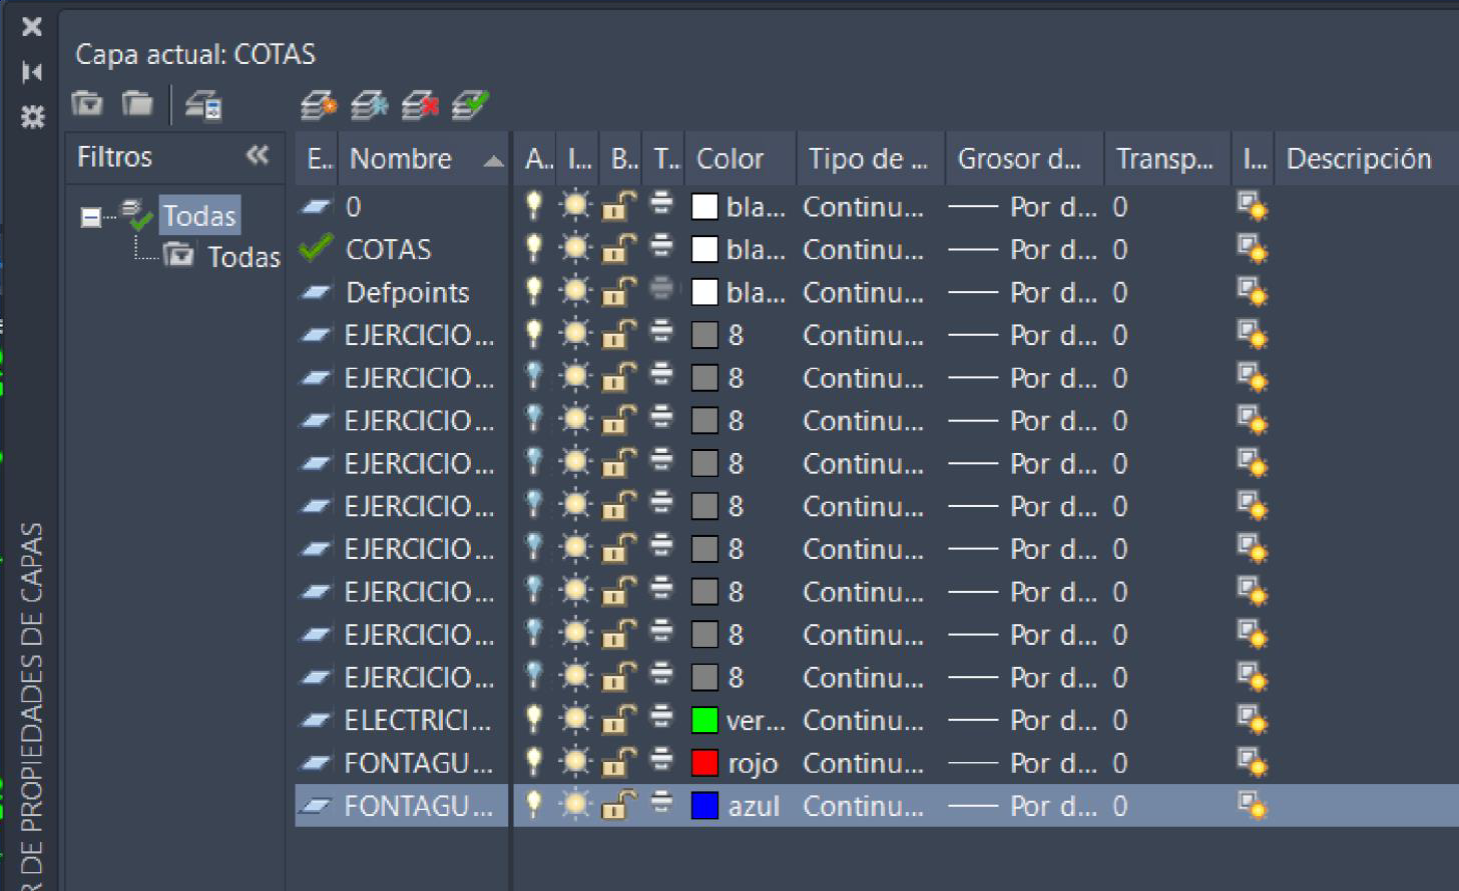Toggle plotting for ELECTRICI... layer
The height and width of the screenshot is (891, 1459).
click(x=662, y=717)
